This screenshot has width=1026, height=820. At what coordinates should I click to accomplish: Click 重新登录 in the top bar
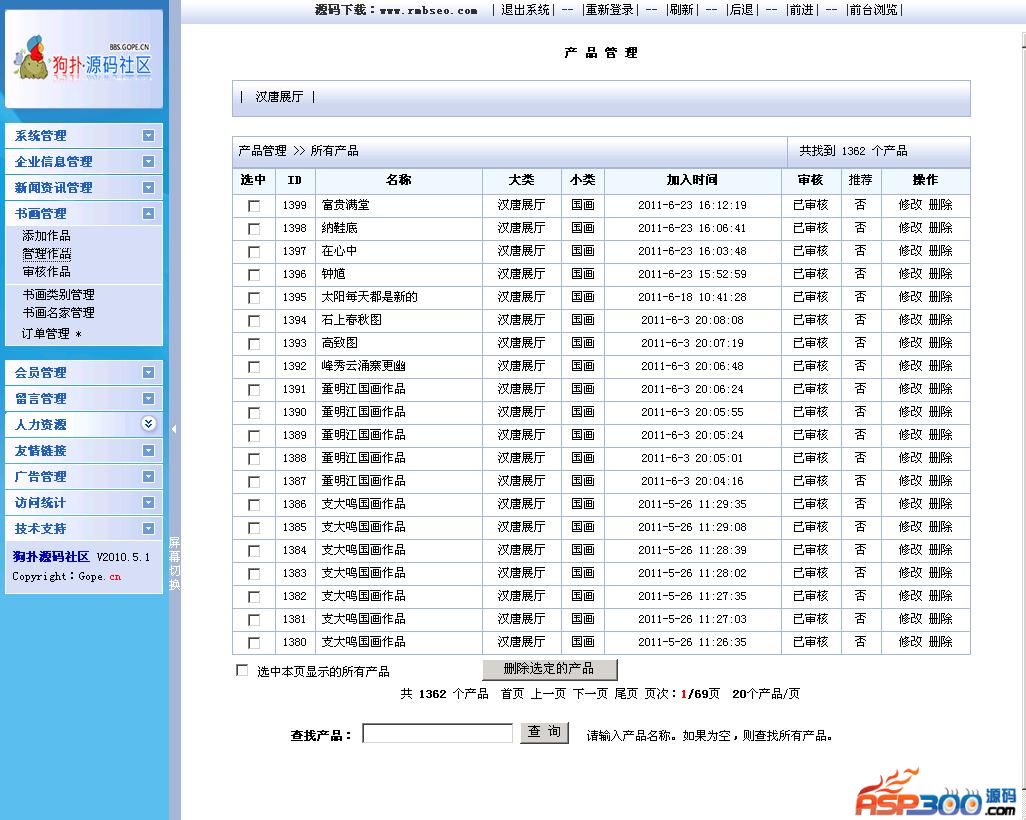[x=609, y=10]
